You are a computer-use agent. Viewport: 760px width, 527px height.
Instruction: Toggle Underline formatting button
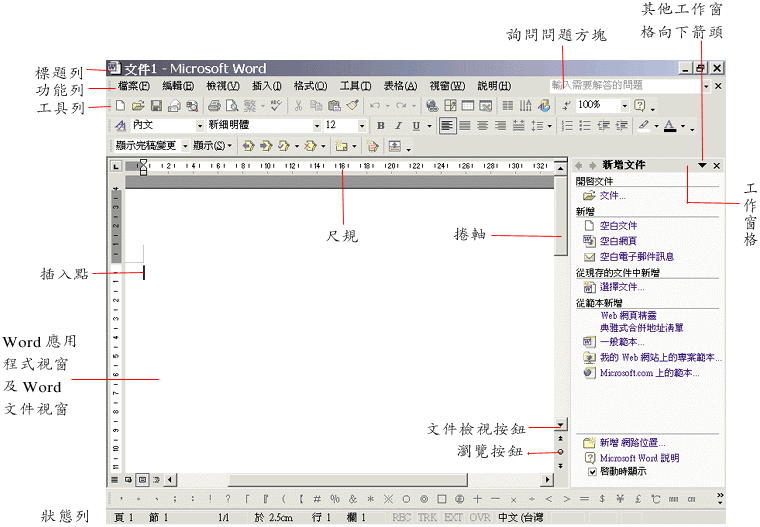click(416, 126)
